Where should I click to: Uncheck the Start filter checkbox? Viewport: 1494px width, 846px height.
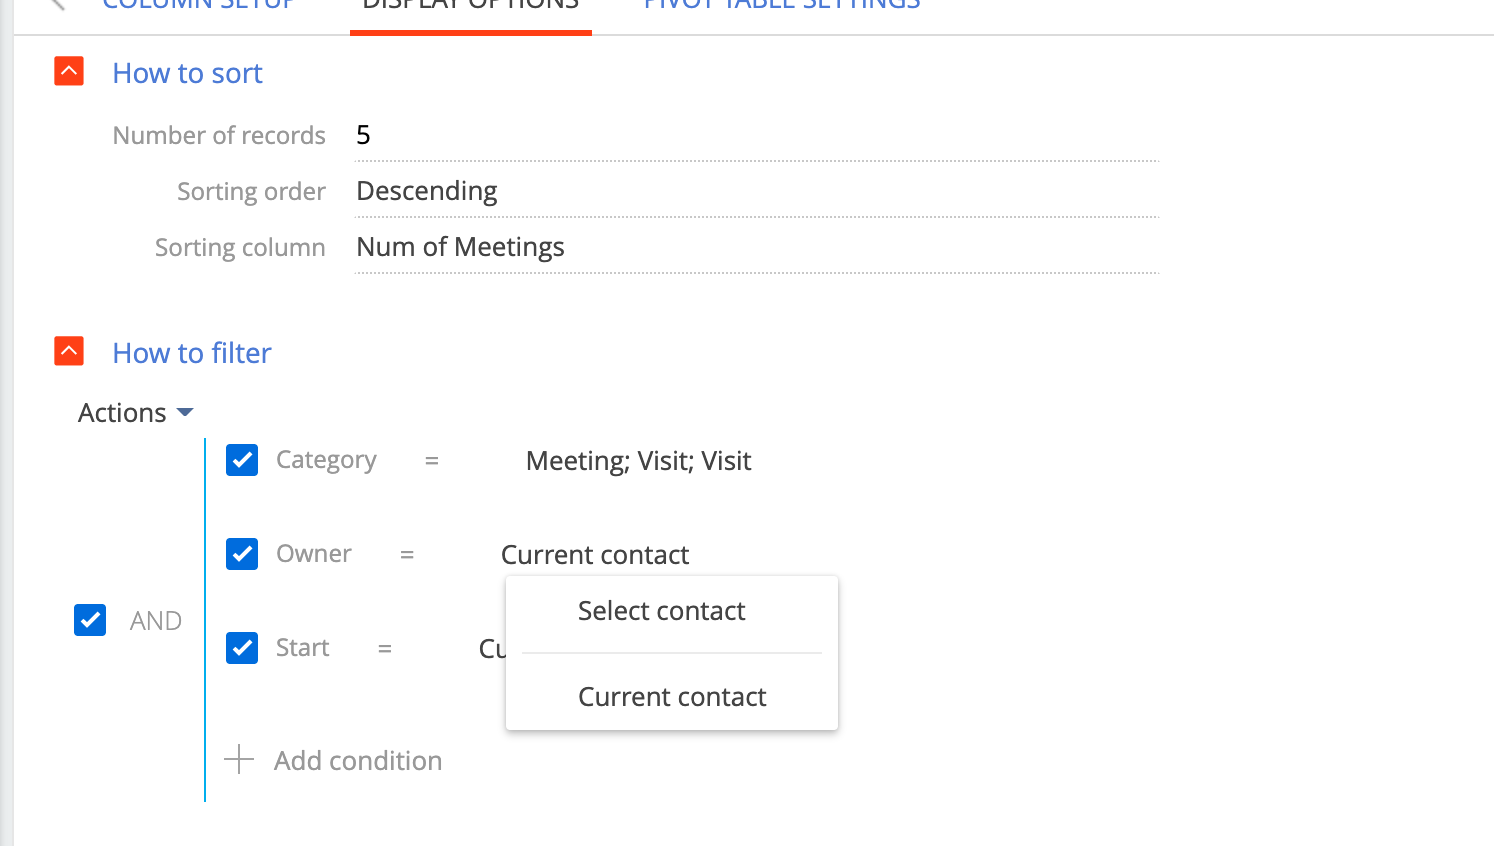click(242, 648)
